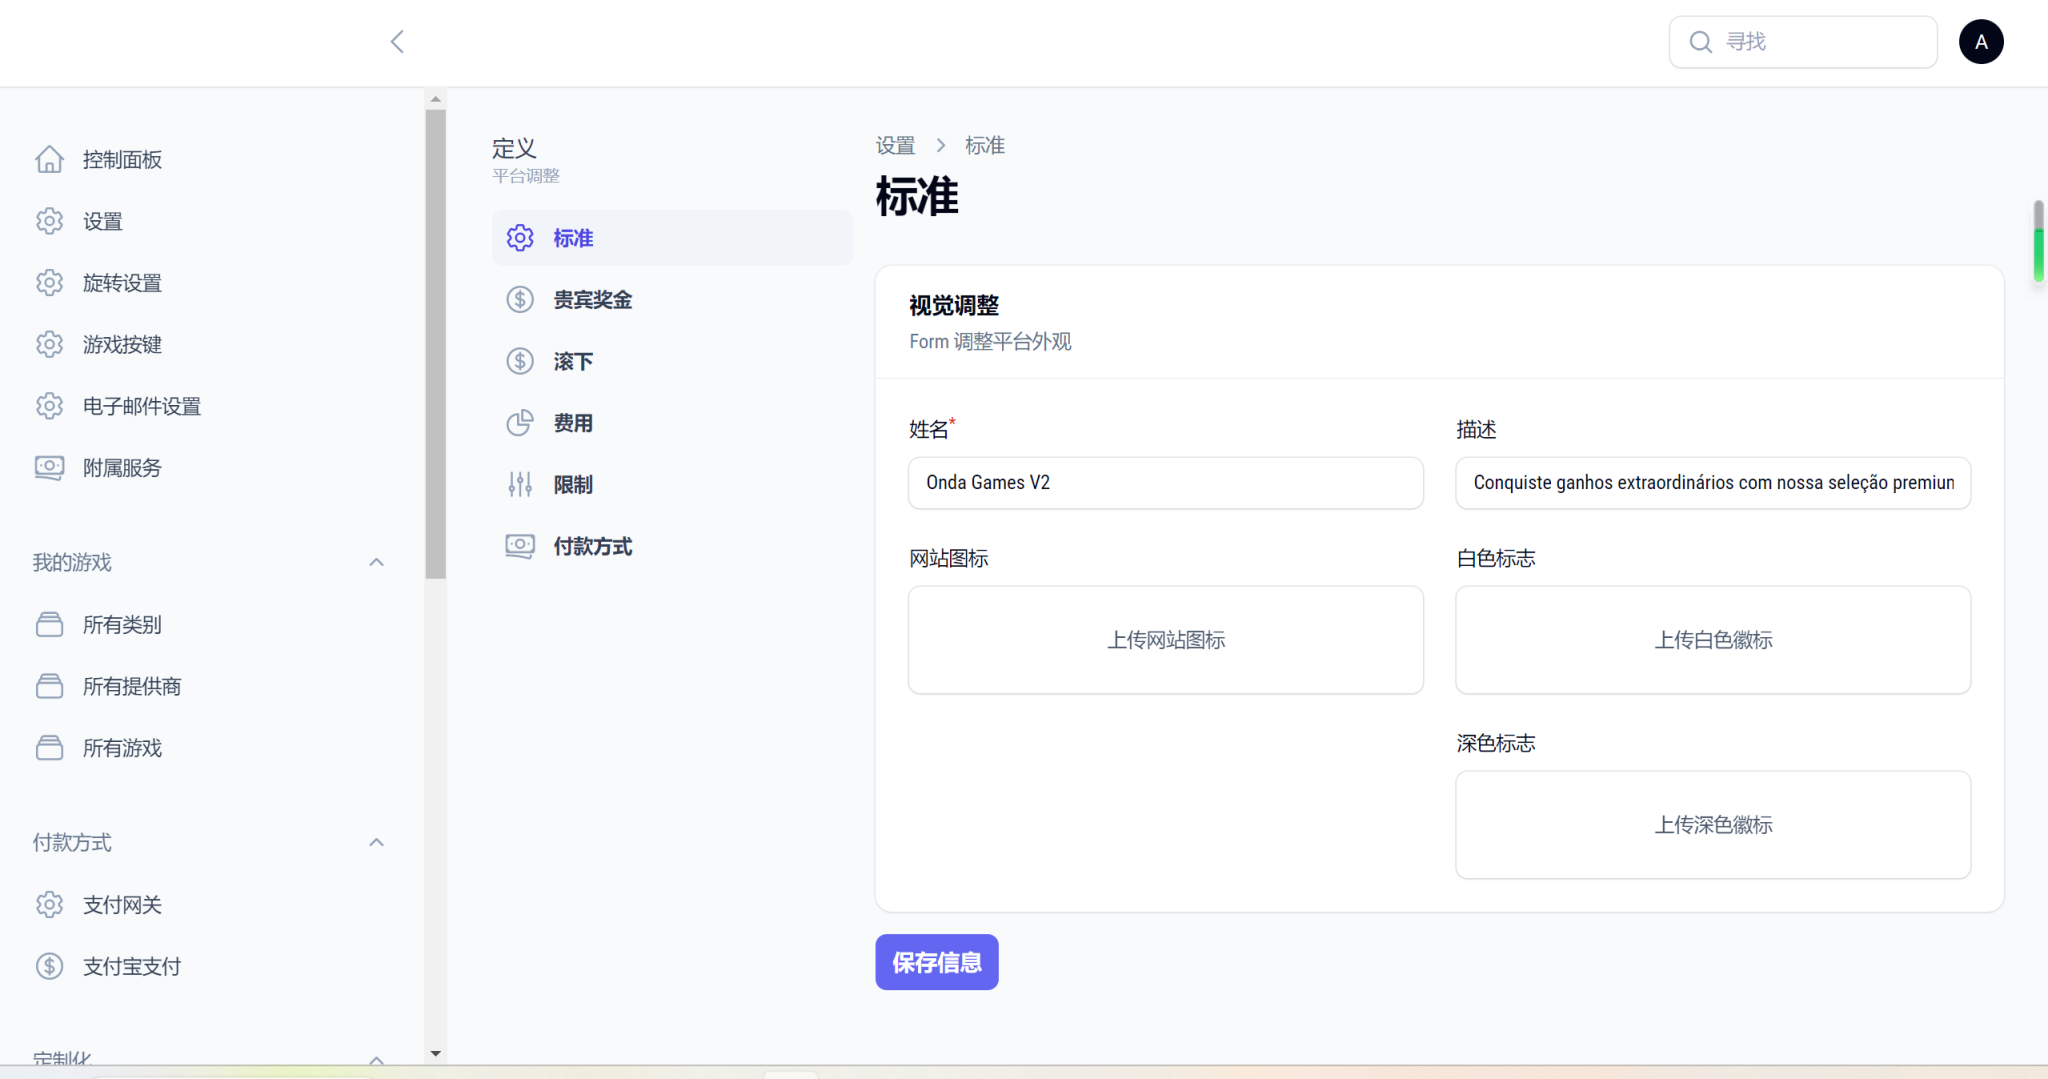The height and width of the screenshot is (1079, 2048).
Task: Click the cash icon beside 附属服务
Action: (49, 468)
